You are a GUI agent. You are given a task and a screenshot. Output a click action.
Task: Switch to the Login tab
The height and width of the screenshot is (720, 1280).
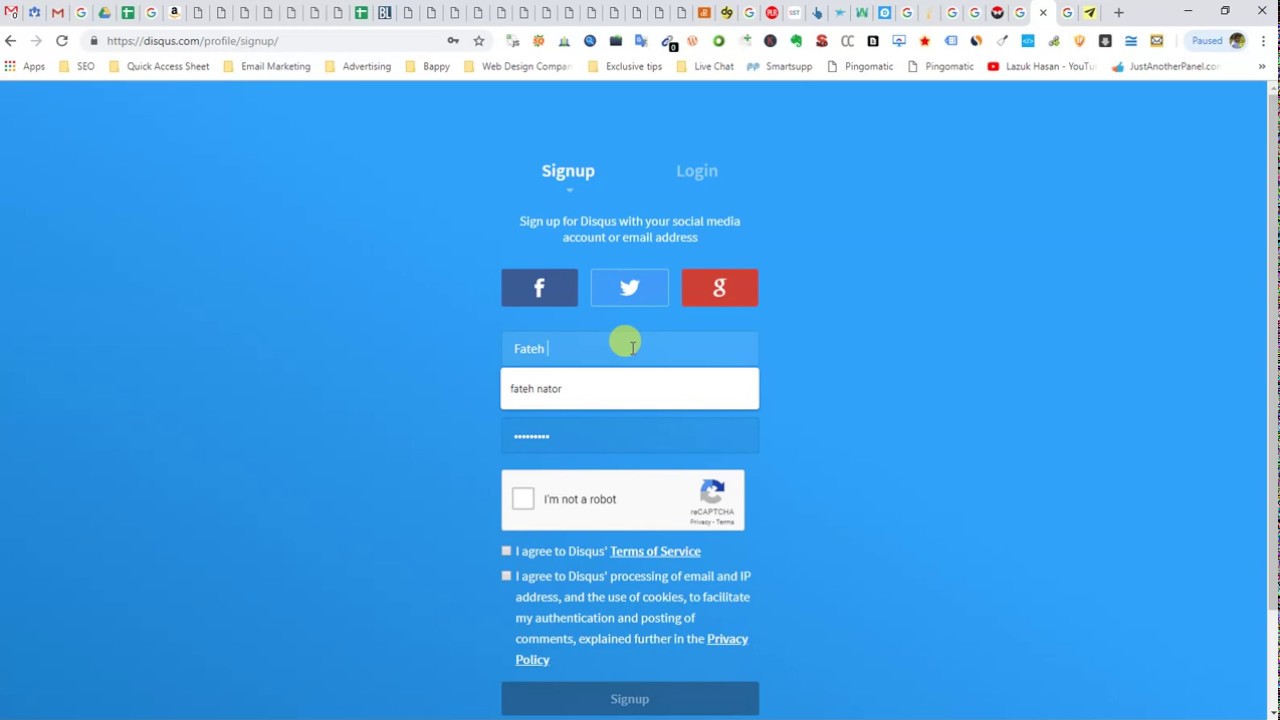(697, 171)
